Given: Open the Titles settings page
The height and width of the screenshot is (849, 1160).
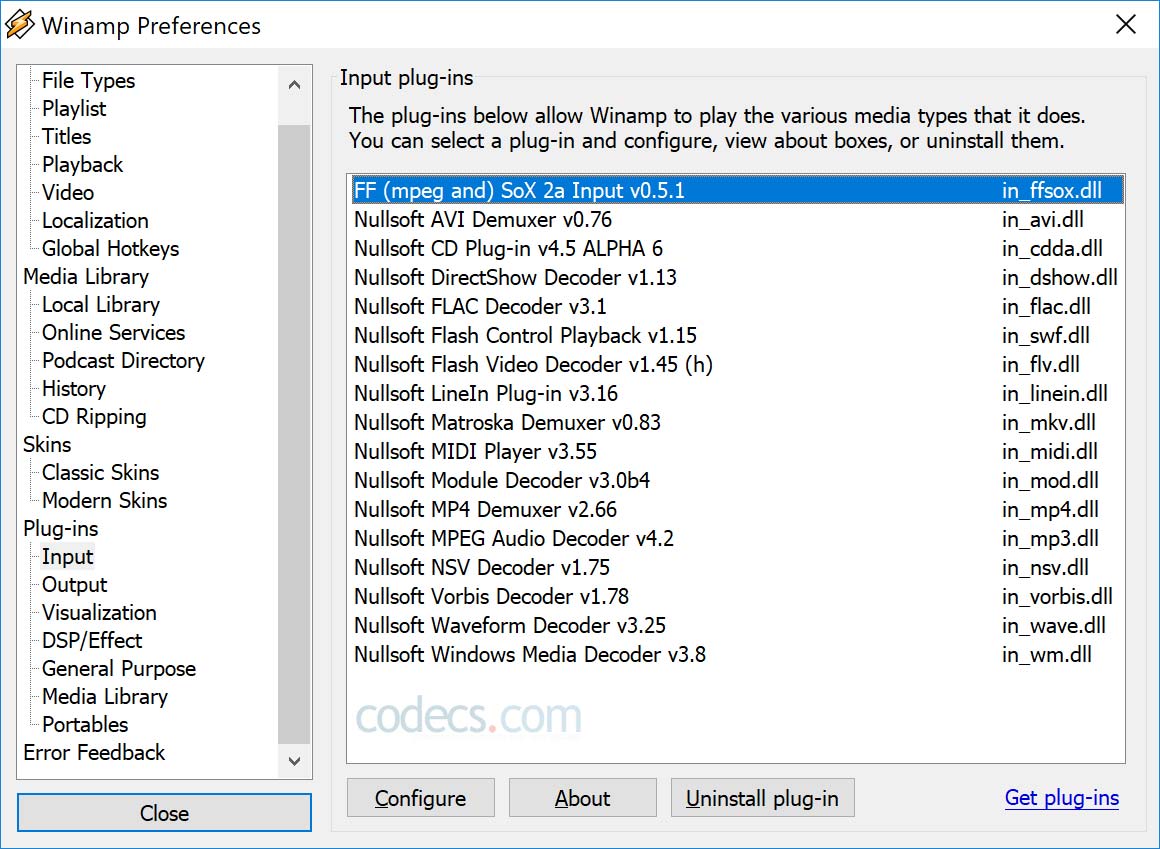Looking at the screenshot, I should coord(67,137).
